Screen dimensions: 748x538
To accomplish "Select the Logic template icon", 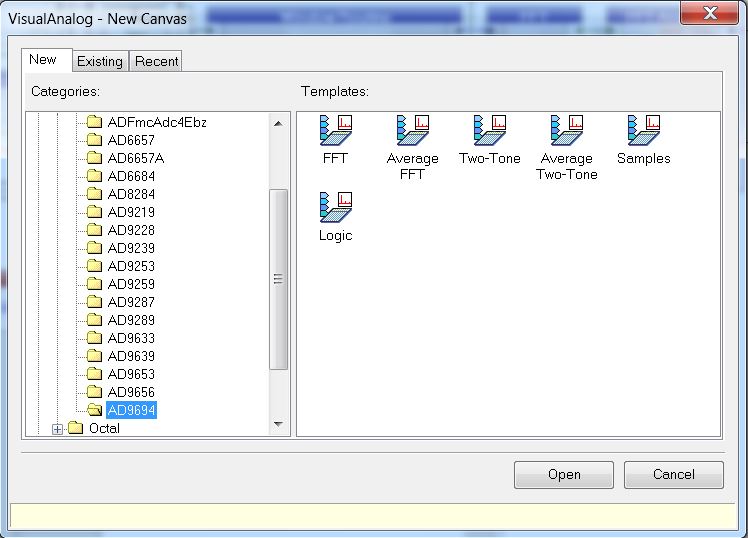I will click(x=335, y=207).
